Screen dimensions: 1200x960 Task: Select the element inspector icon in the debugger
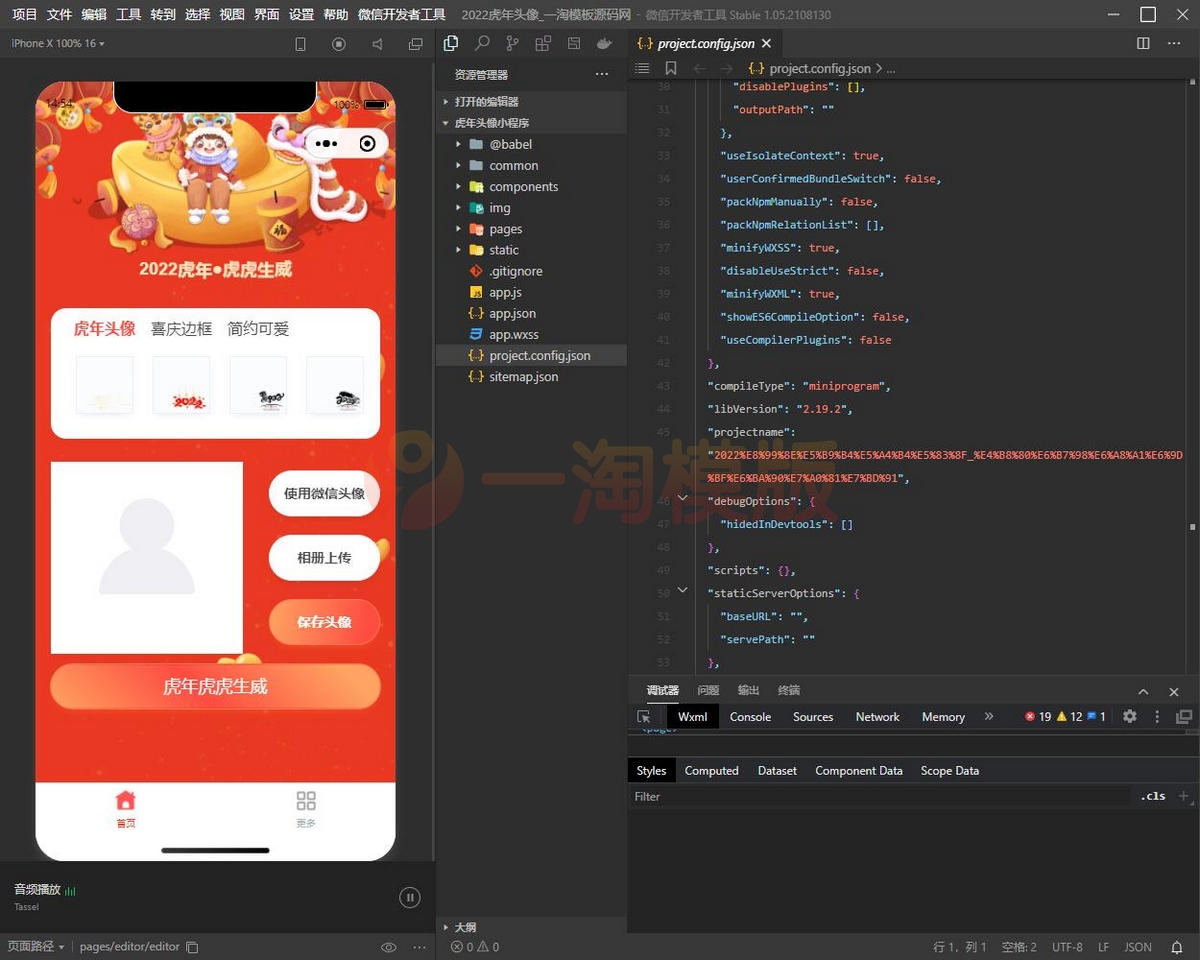click(644, 716)
